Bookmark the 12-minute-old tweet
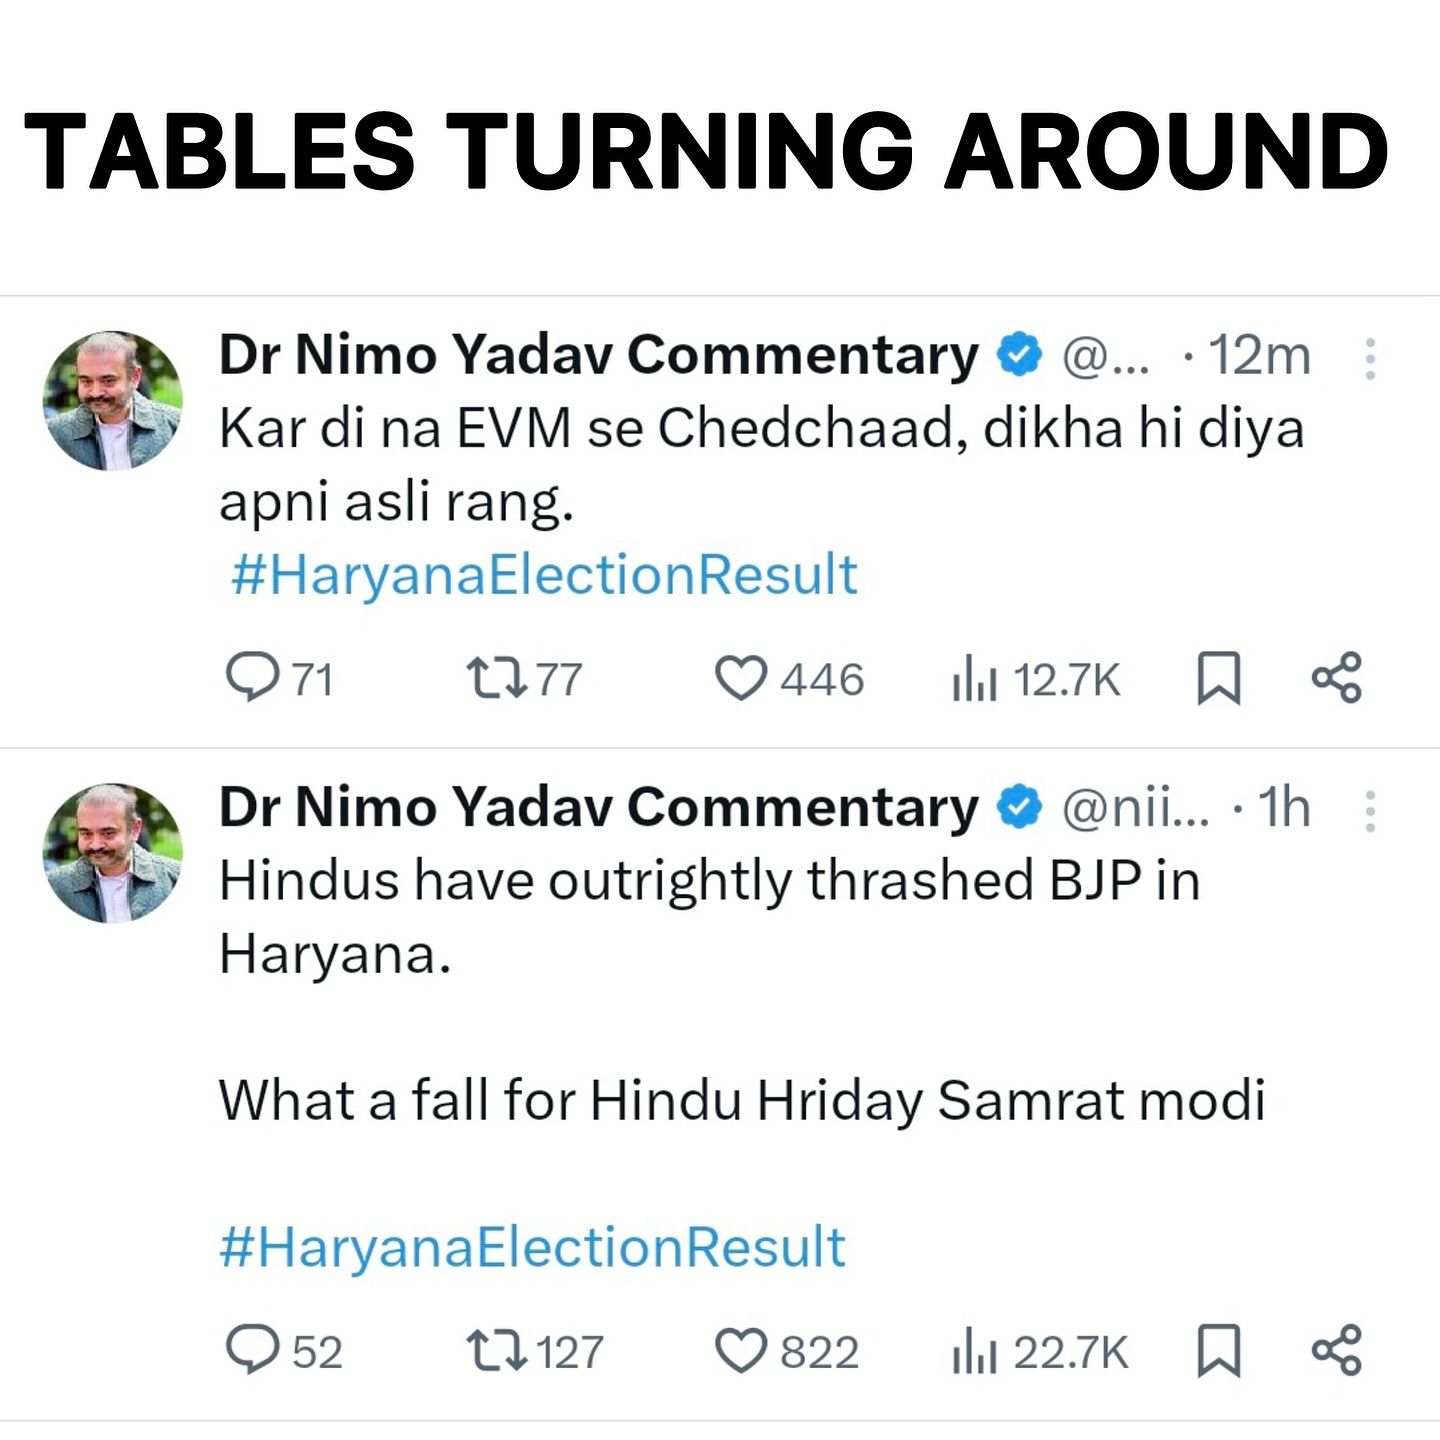Screen dimensions: 1440x1440 click(x=1219, y=678)
